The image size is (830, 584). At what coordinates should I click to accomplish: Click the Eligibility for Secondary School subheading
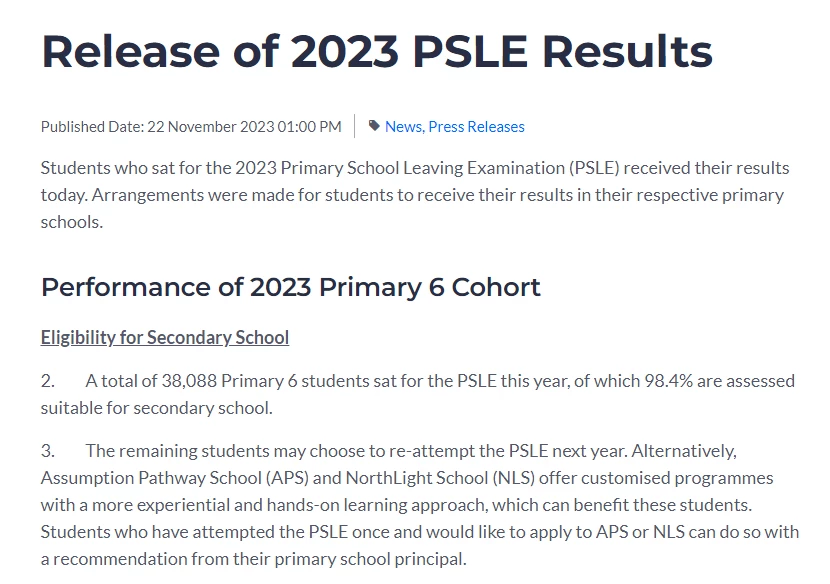coord(165,337)
